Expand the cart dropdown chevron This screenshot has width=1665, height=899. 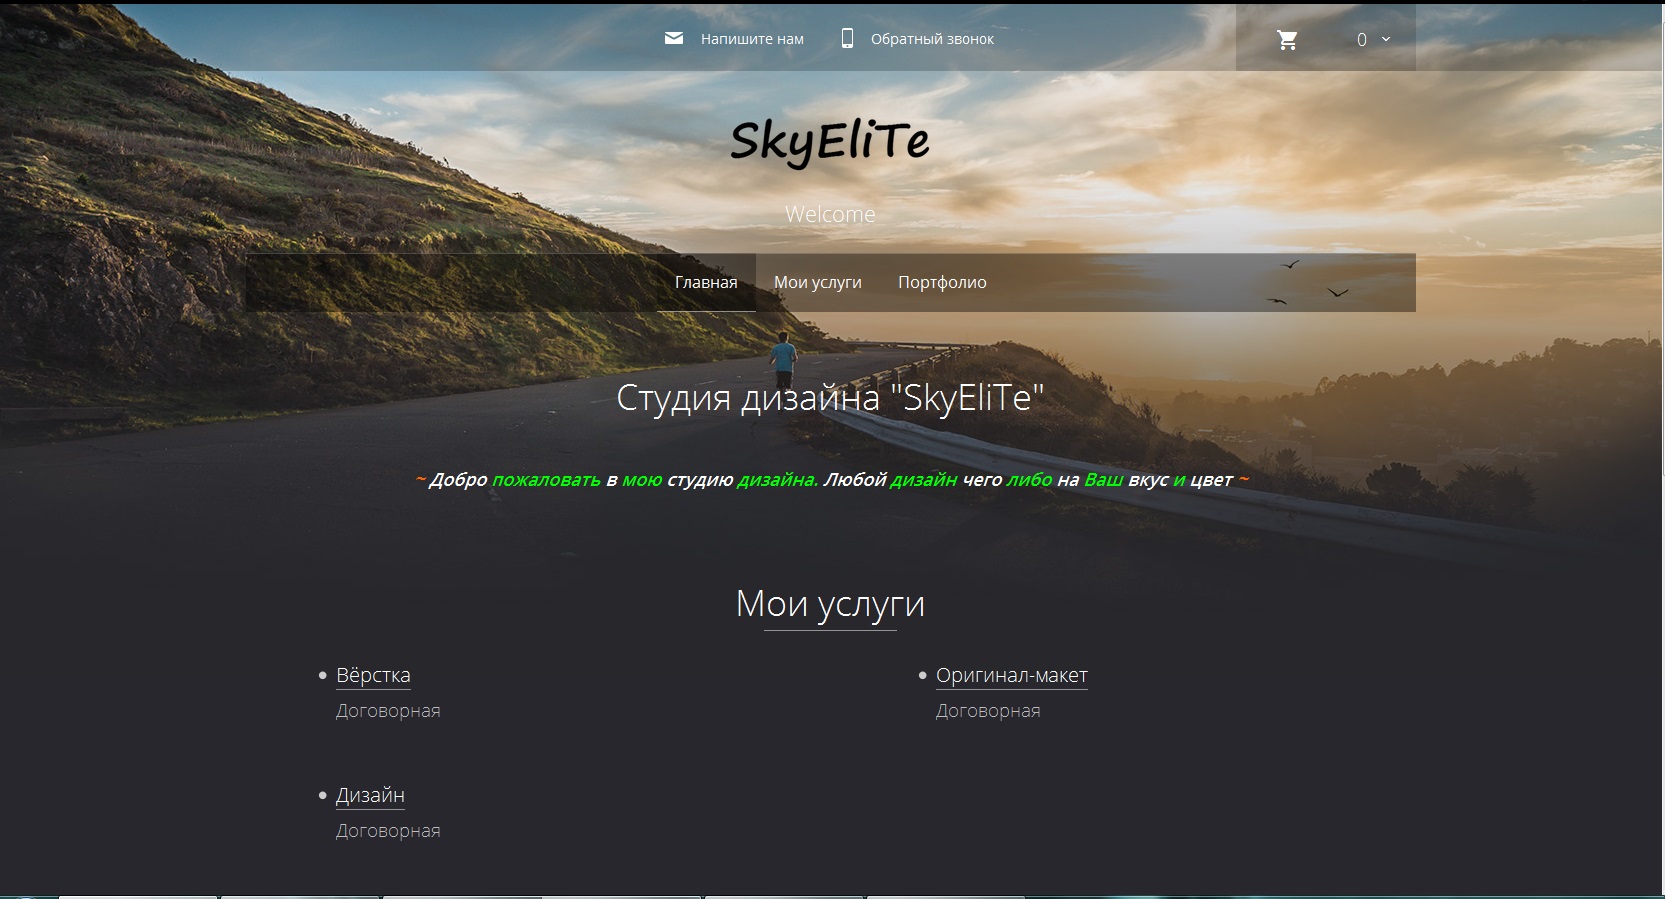pyautogui.click(x=1386, y=39)
